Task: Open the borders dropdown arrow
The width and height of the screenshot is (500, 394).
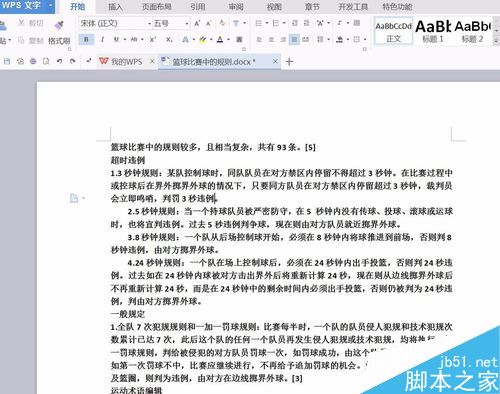Action: (x=365, y=40)
